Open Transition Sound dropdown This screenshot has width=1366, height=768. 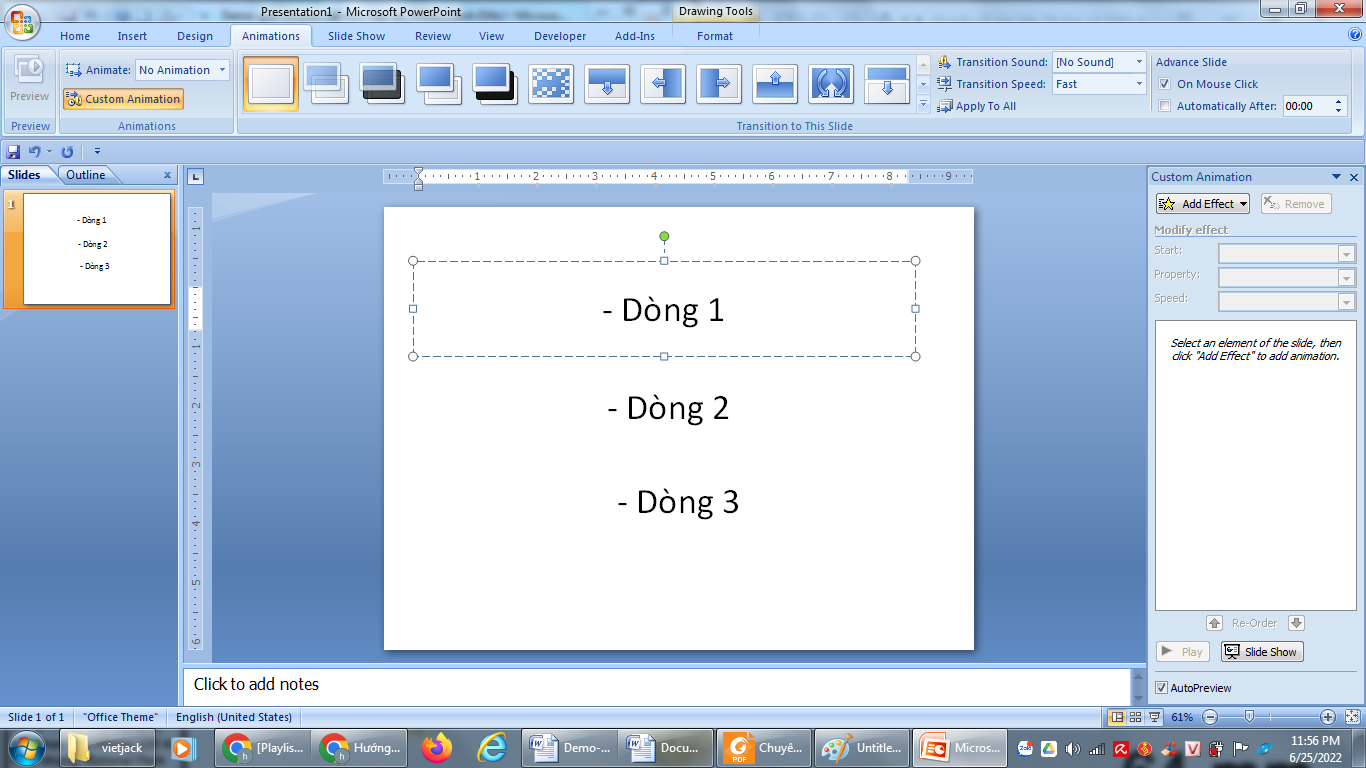point(1138,62)
